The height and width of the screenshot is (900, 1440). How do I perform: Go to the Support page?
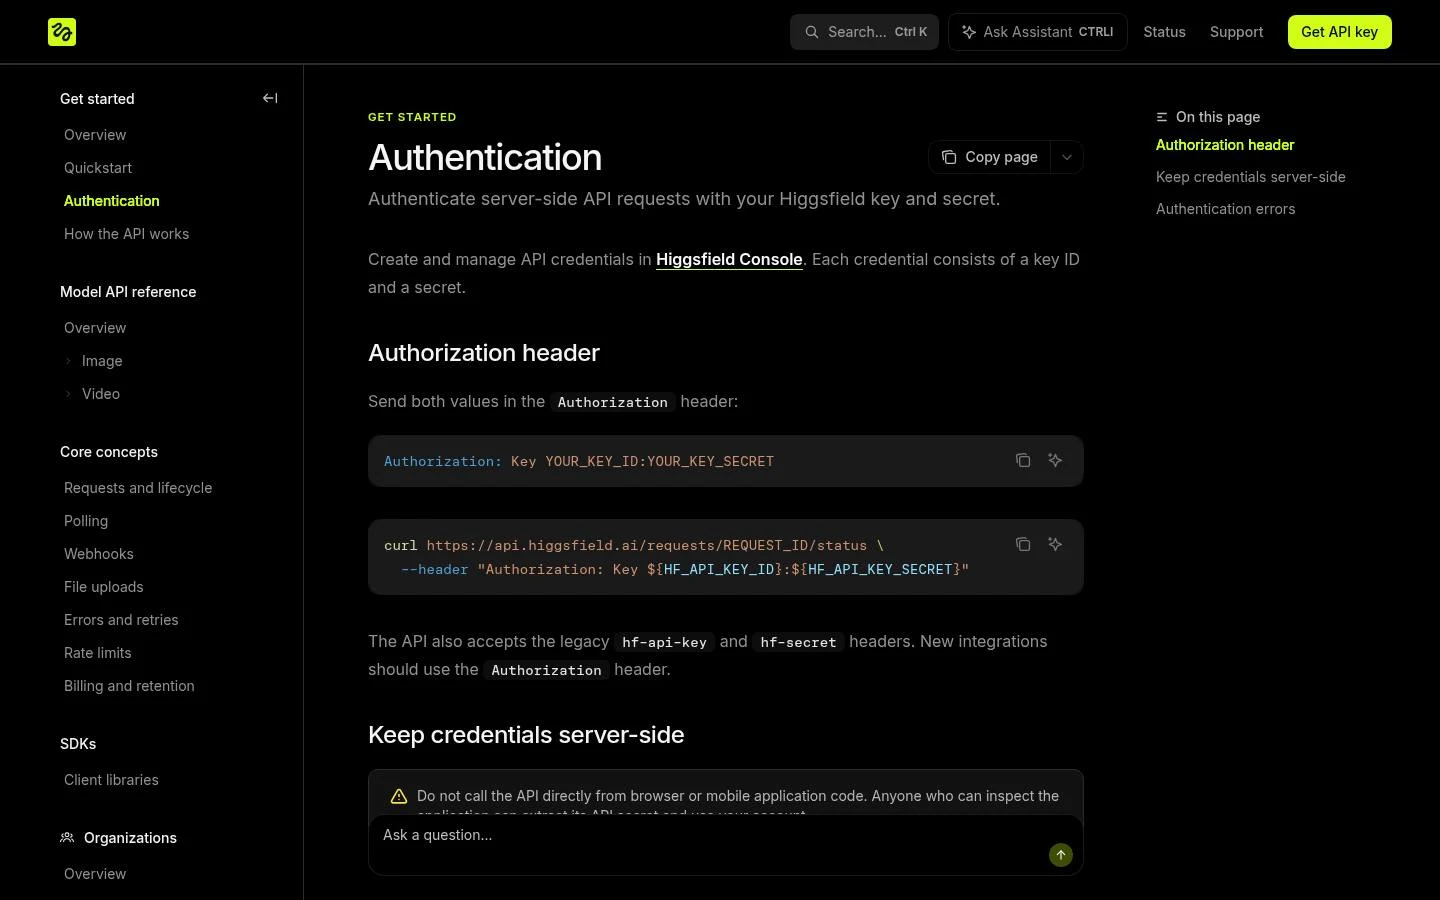(1236, 32)
